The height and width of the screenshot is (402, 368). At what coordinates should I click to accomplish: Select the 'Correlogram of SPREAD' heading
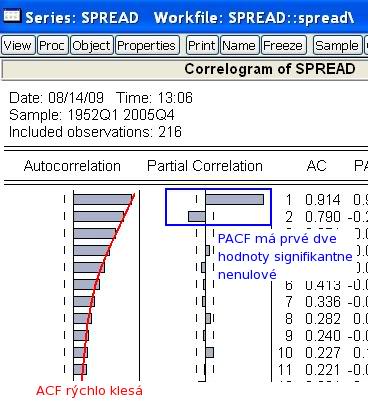(270, 69)
